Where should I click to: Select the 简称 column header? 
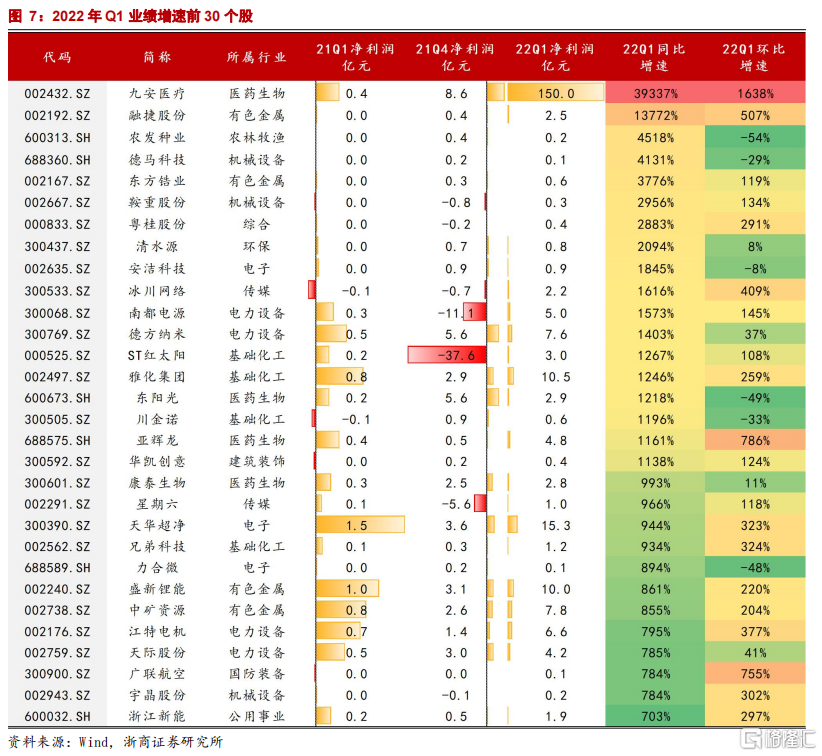(x=157, y=57)
